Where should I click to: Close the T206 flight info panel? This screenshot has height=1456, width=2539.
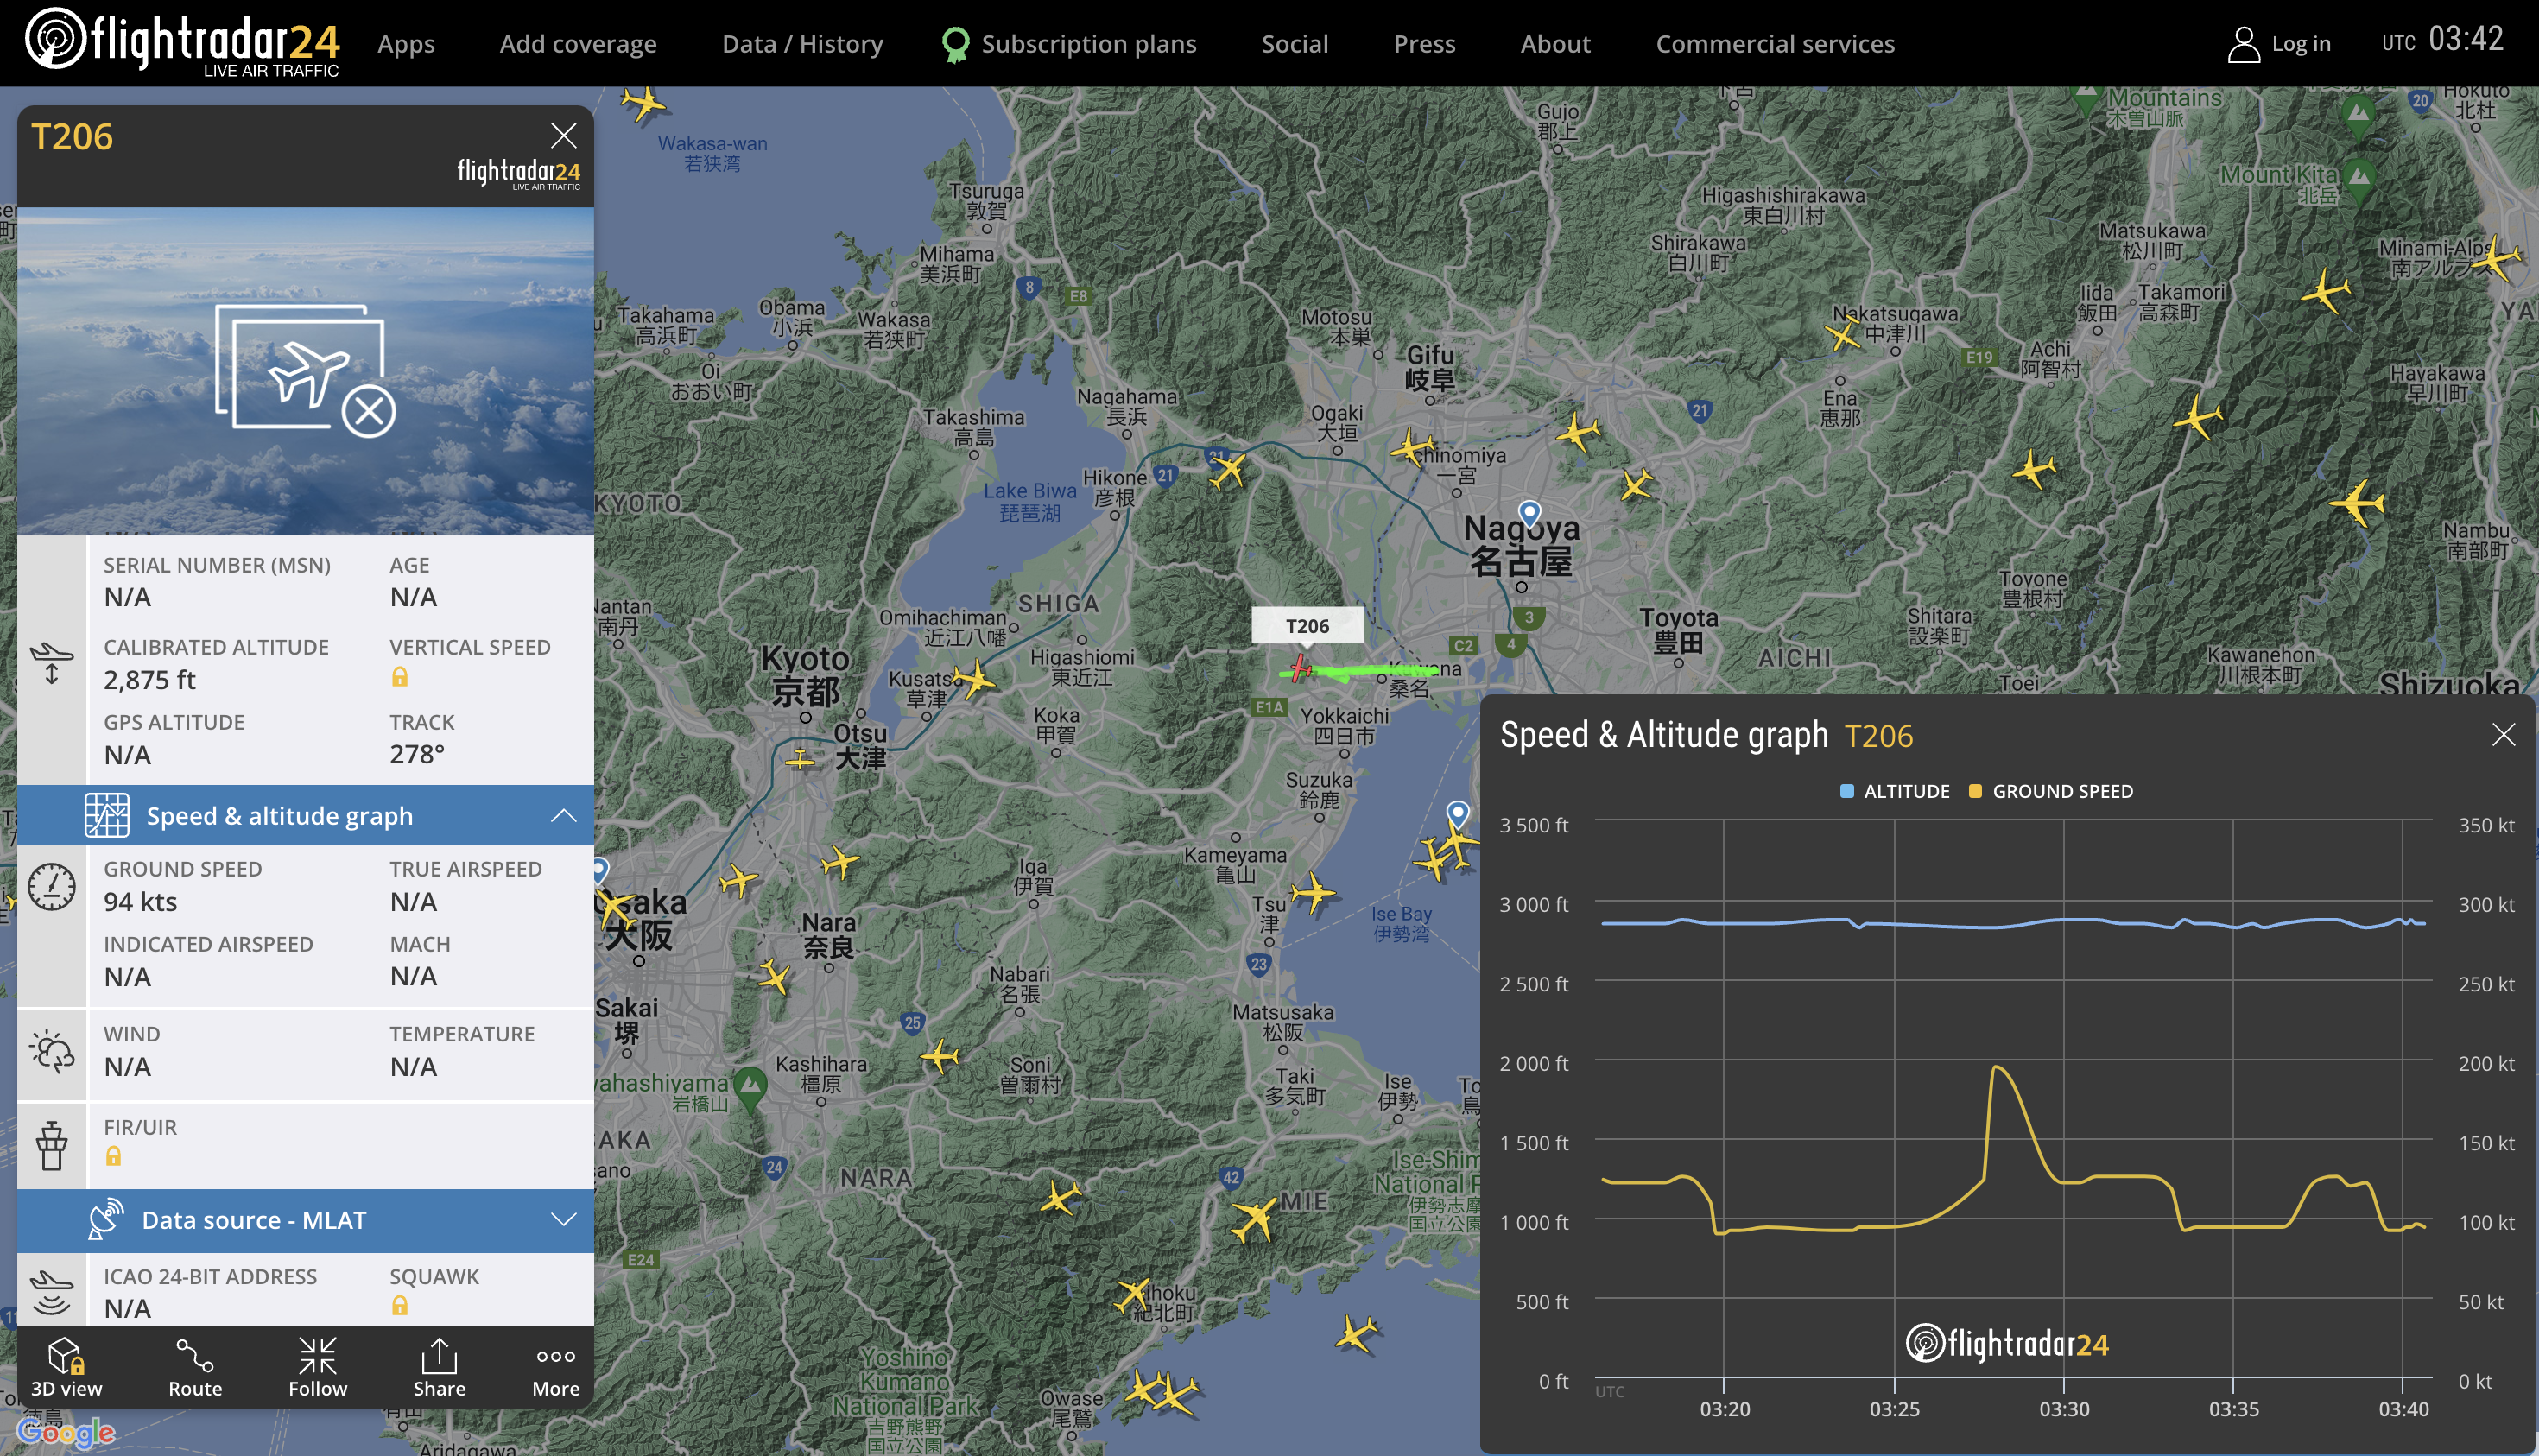pos(564,135)
